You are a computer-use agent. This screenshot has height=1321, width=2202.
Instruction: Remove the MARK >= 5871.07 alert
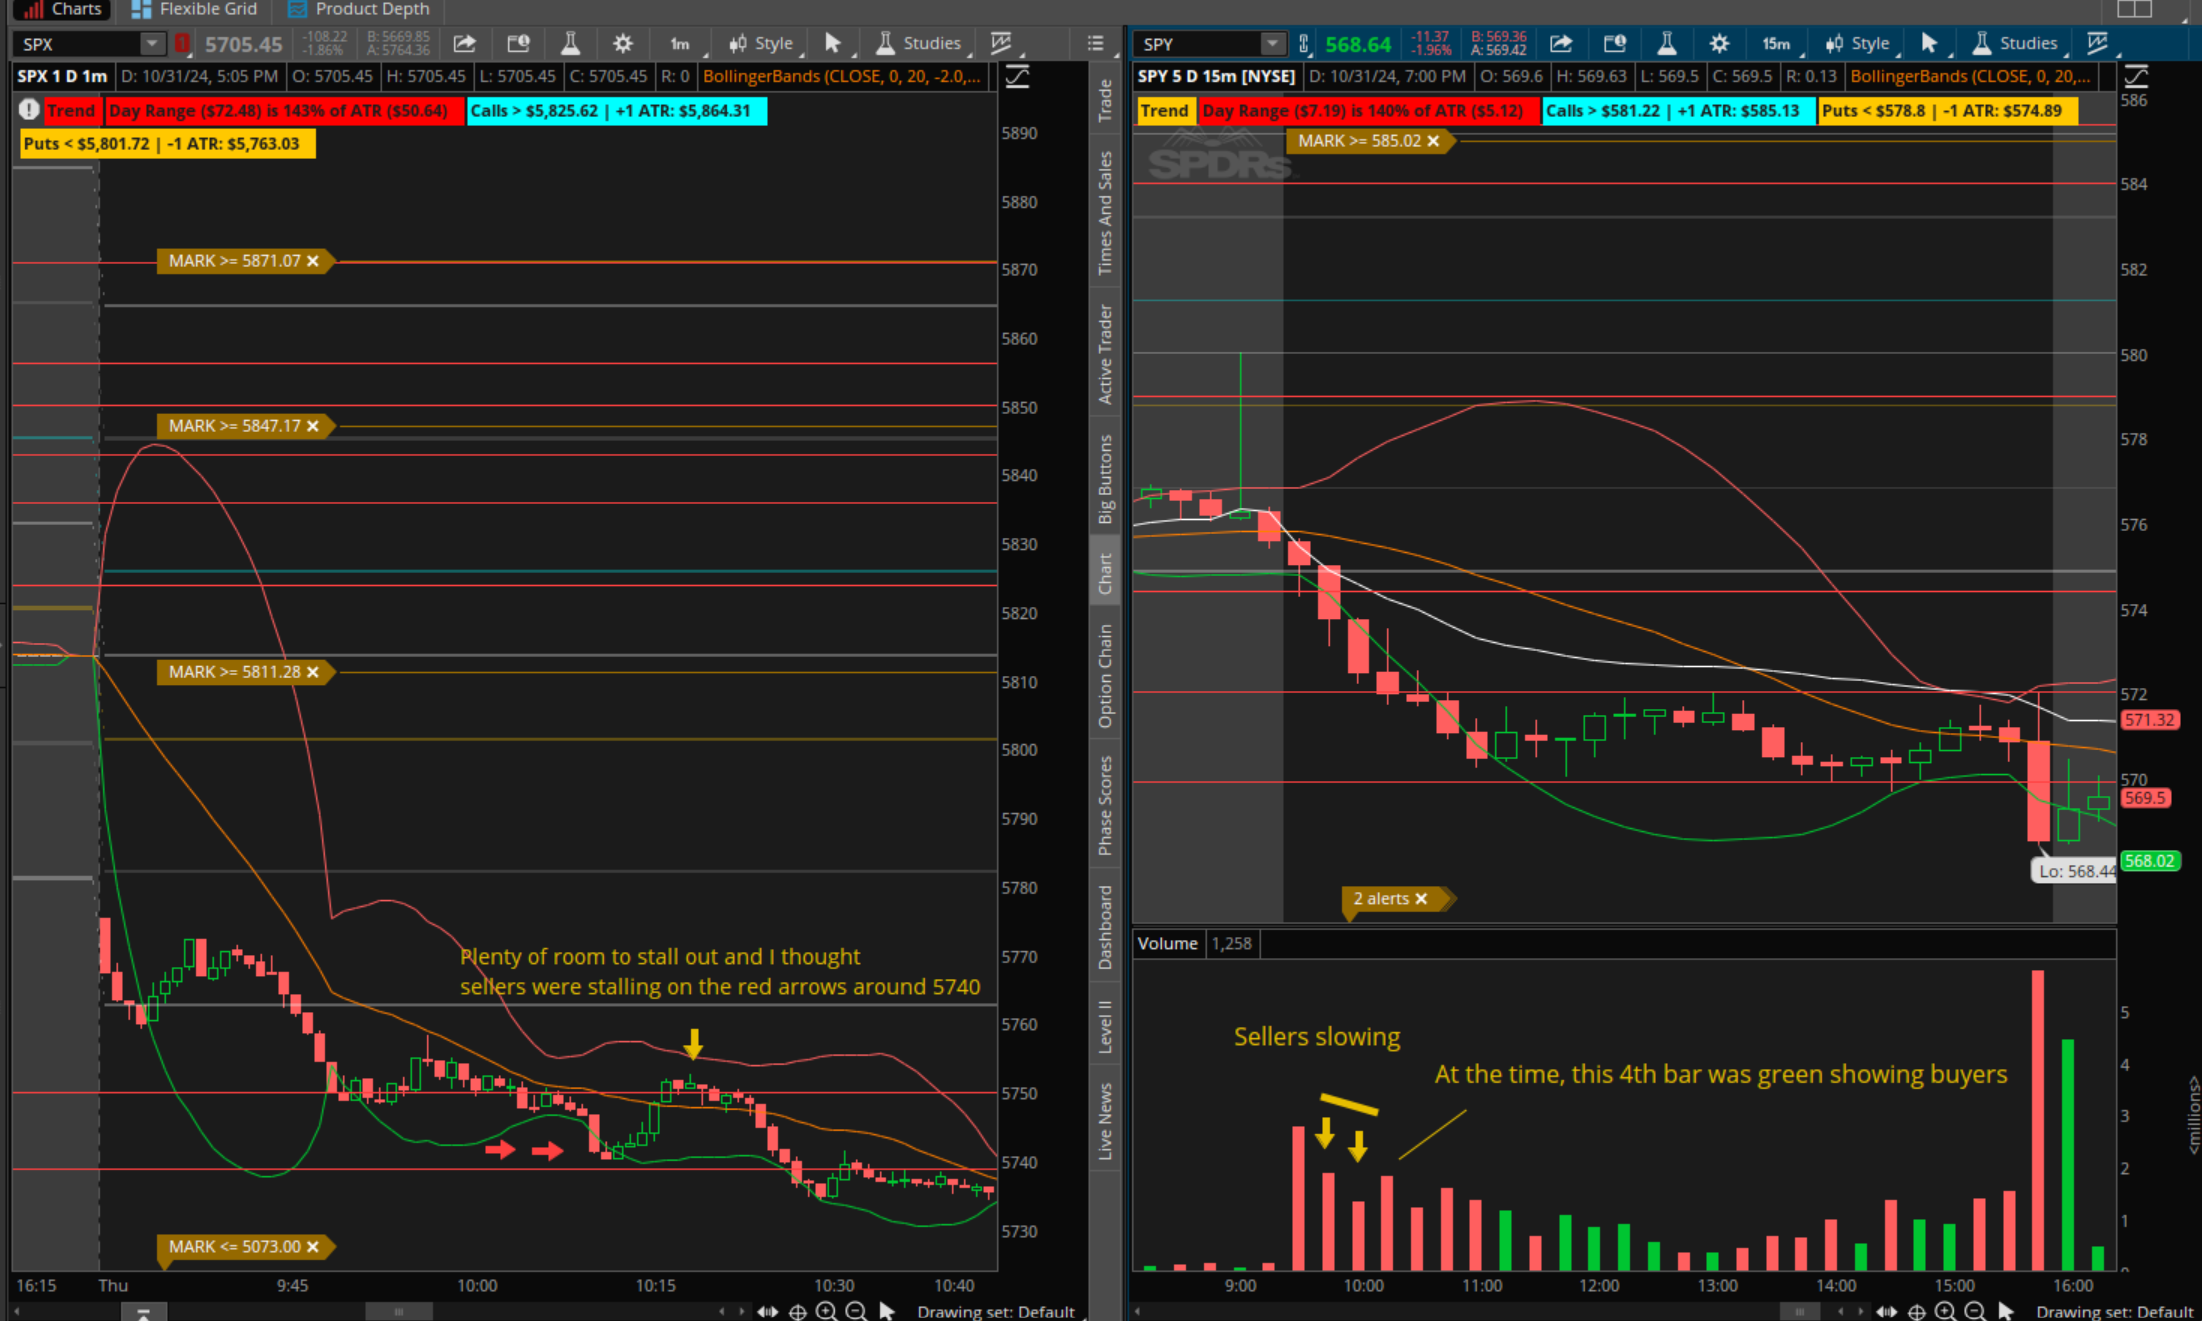point(313,261)
